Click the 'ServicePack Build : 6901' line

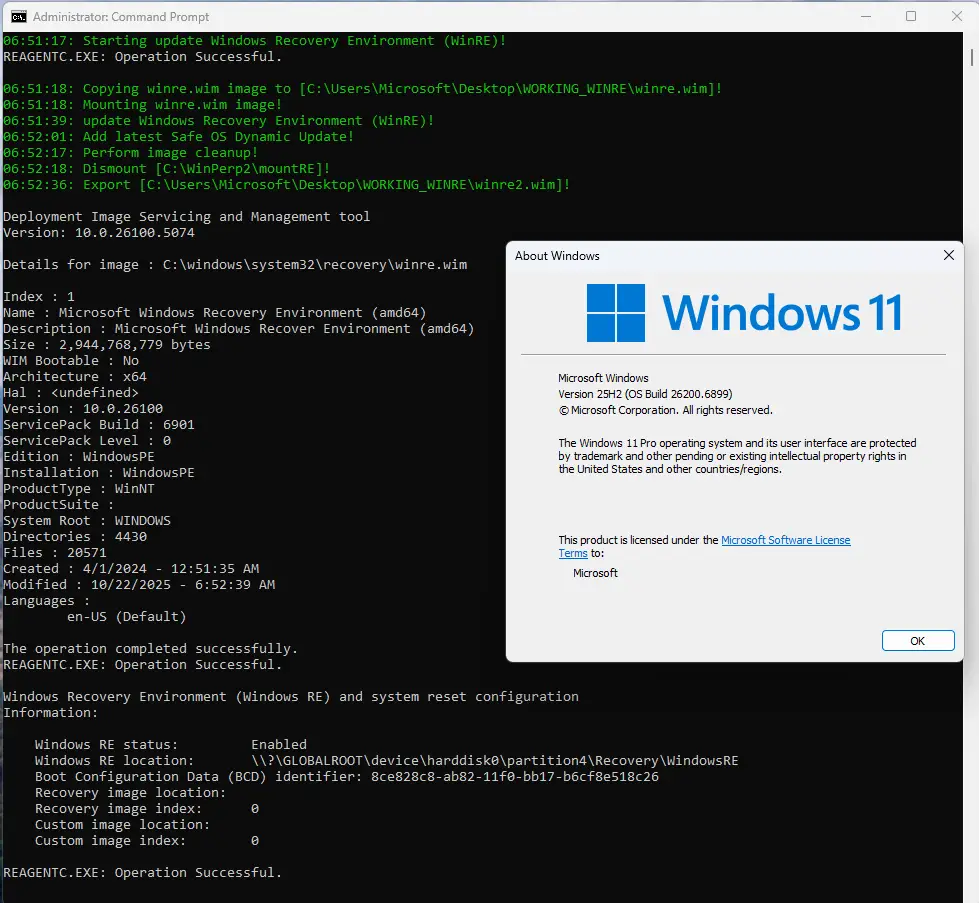pos(99,425)
